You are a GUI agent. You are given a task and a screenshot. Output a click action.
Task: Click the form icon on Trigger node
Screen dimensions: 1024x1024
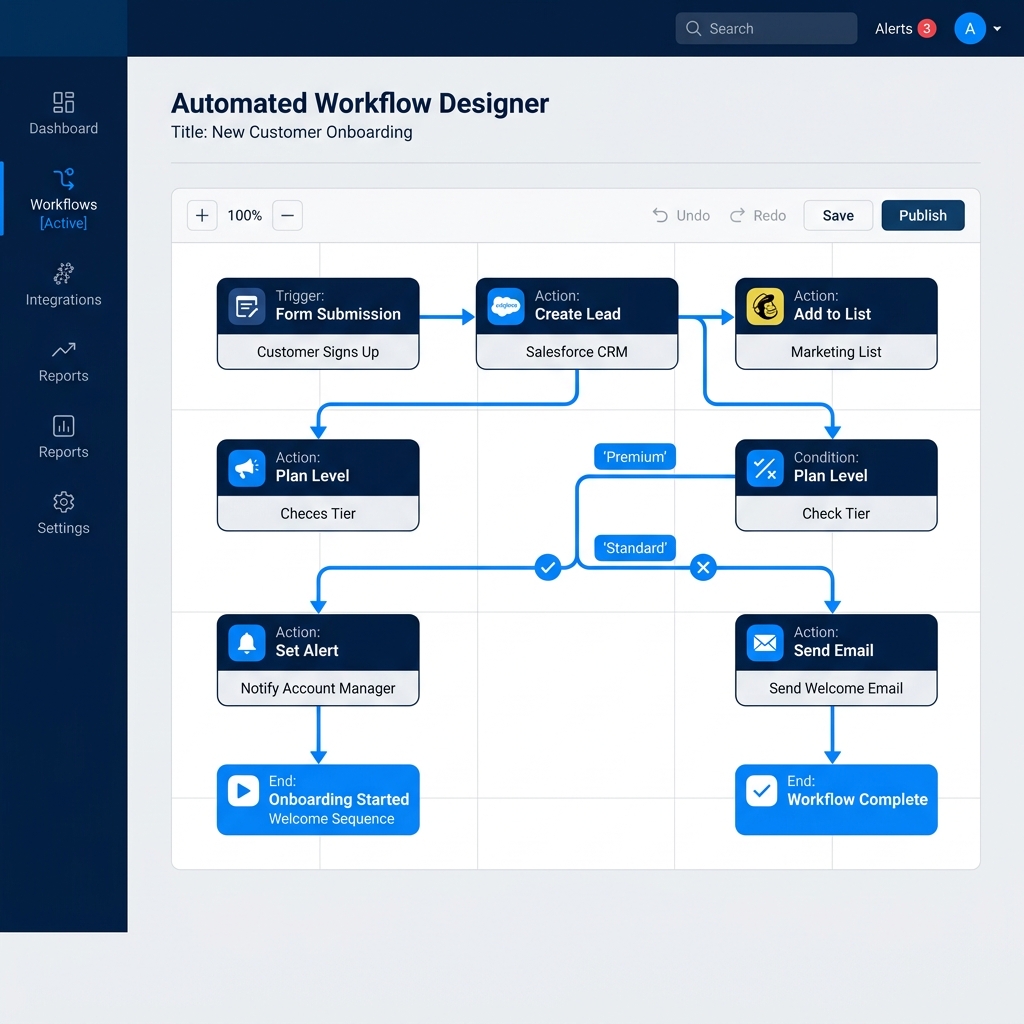pos(247,306)
